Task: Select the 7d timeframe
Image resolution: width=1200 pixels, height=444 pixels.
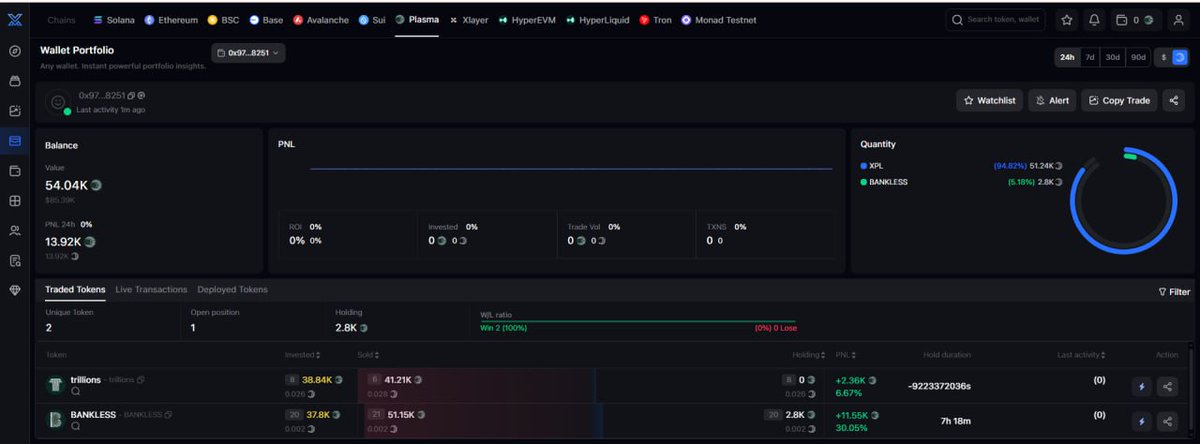Action: tap(1090, 57)
